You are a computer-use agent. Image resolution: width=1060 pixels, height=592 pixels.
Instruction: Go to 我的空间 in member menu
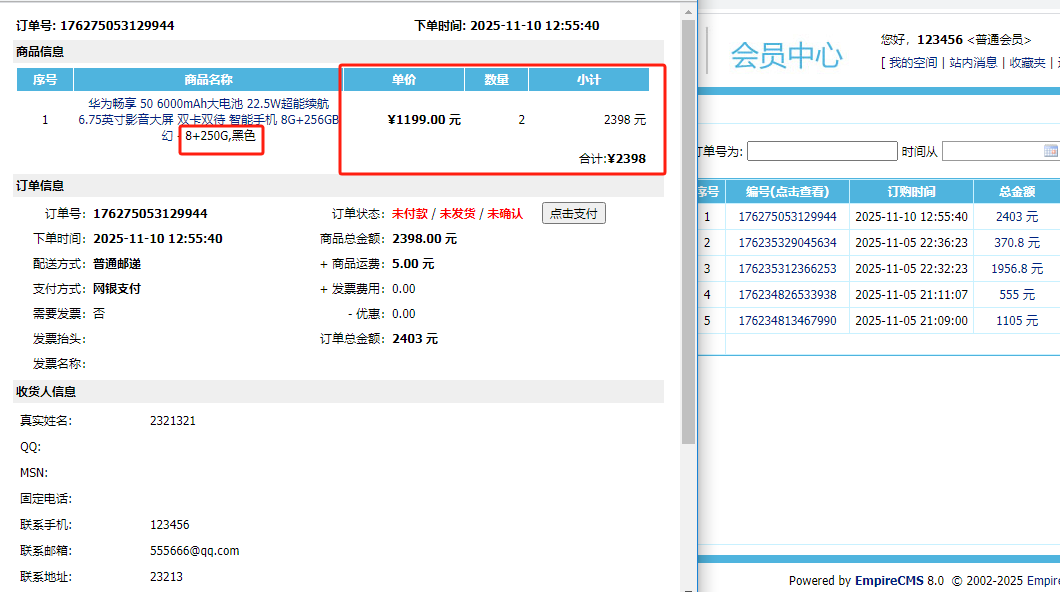(x=913, y=63)
